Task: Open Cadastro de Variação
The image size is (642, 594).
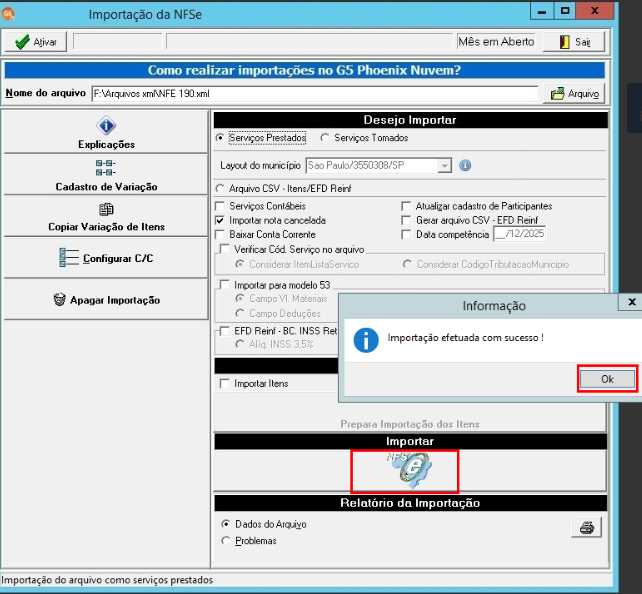Action: pyautogui.click(x=106, y=175)
